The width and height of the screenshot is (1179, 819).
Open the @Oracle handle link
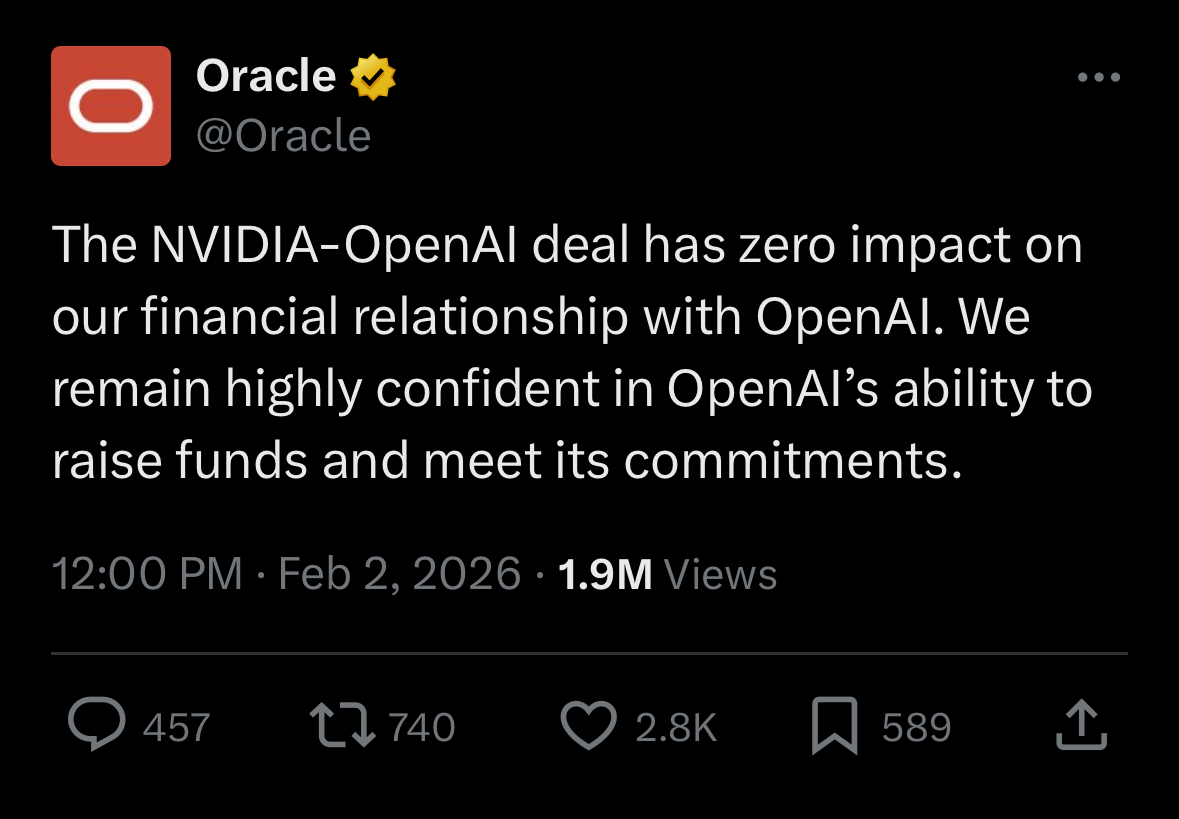[x=284, y=135]
